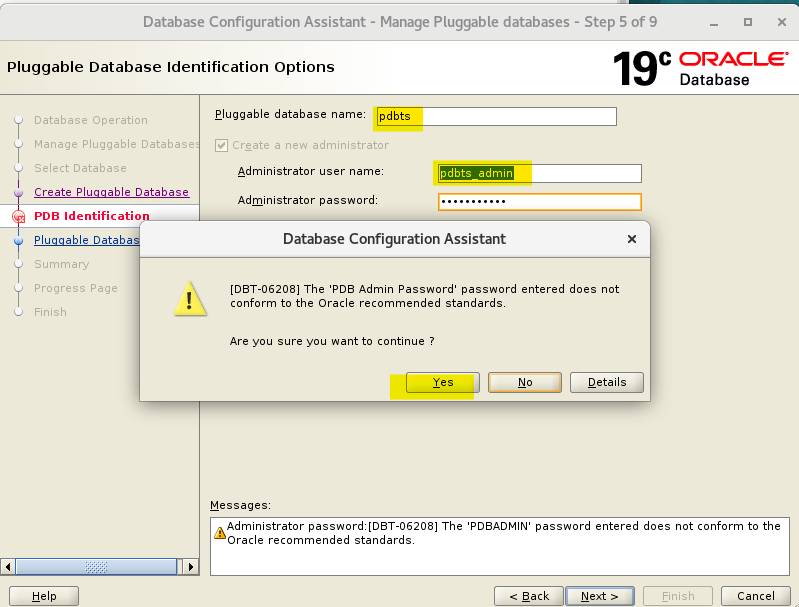
Task: Select the Progress Page step
Action: 75,288
